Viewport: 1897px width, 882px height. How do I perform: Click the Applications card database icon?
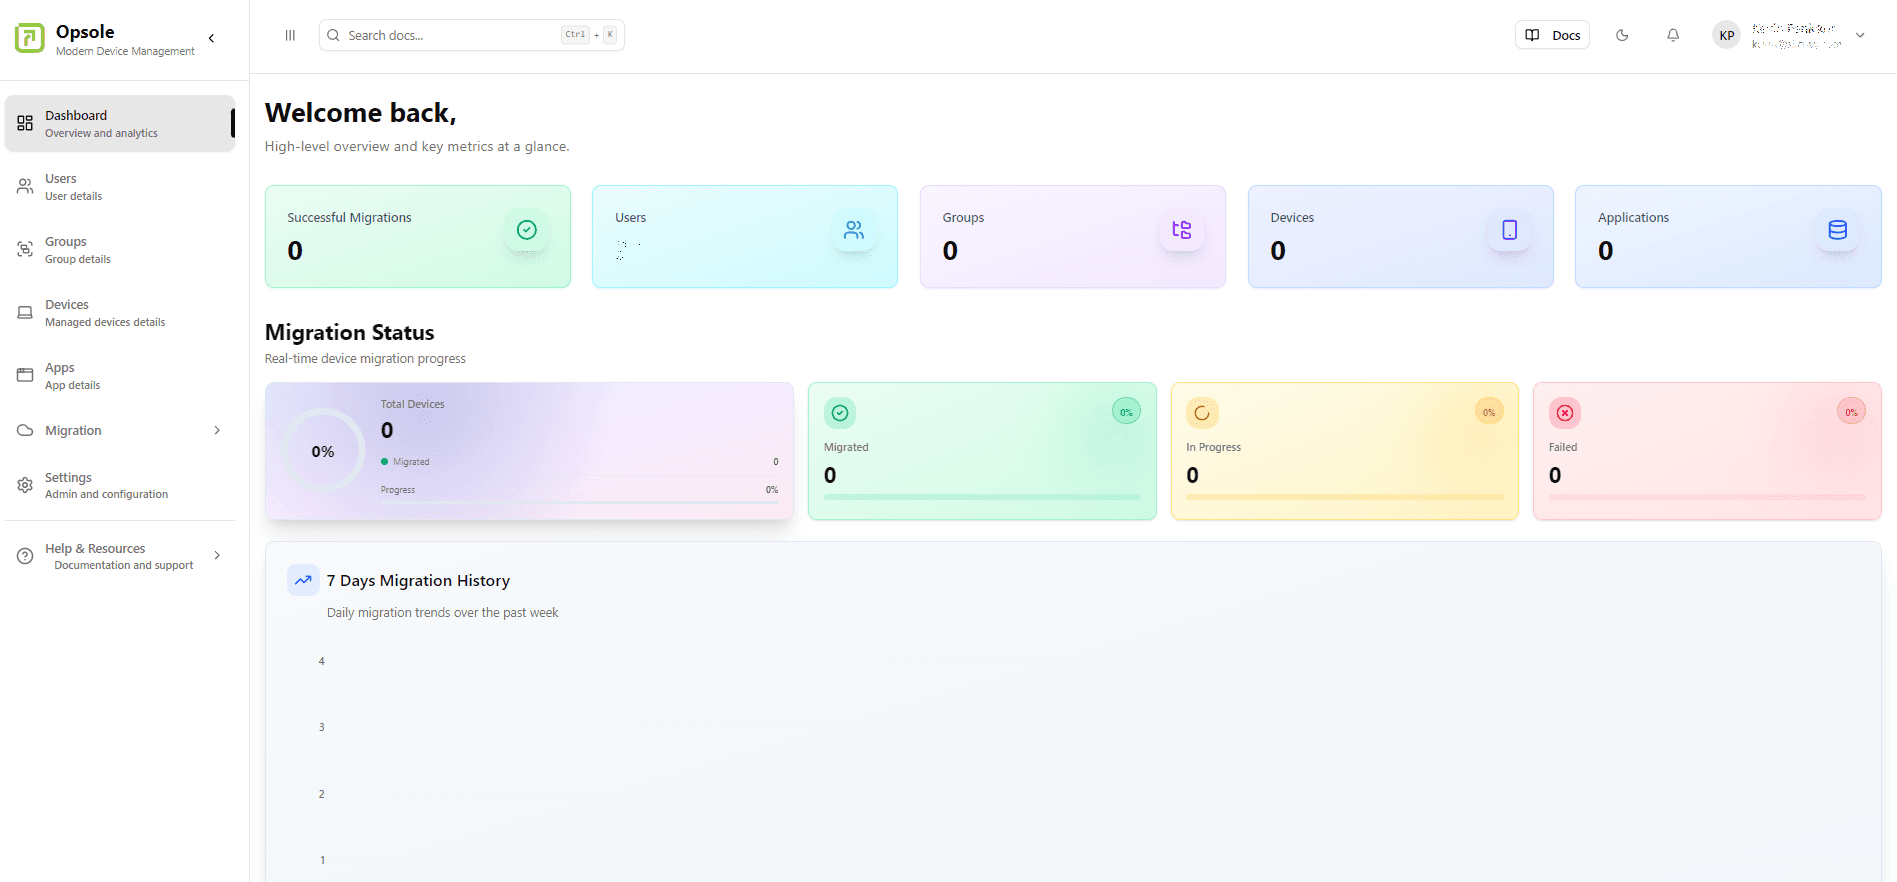point(1837,230)
